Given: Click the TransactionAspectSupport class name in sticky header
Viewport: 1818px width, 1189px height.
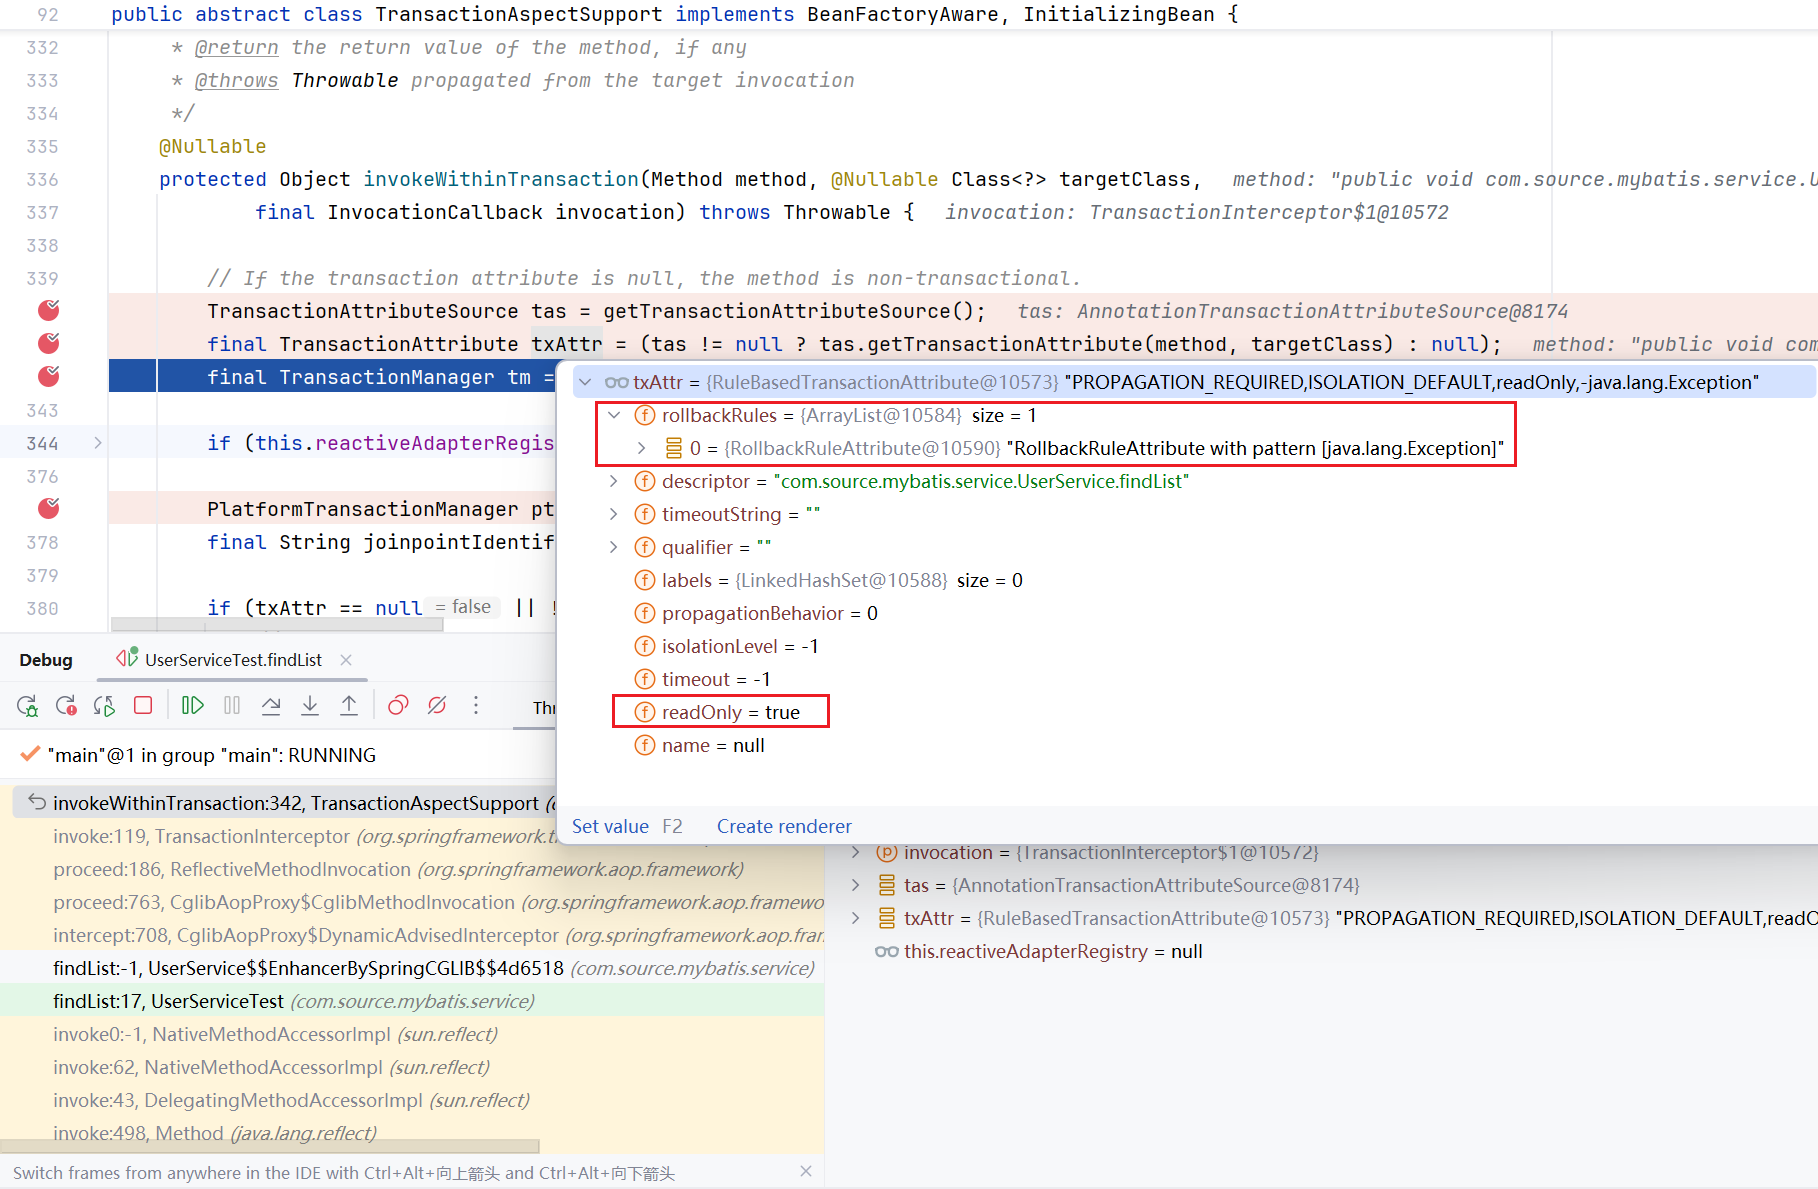Looking at the screenshot, I should [519, 14].
